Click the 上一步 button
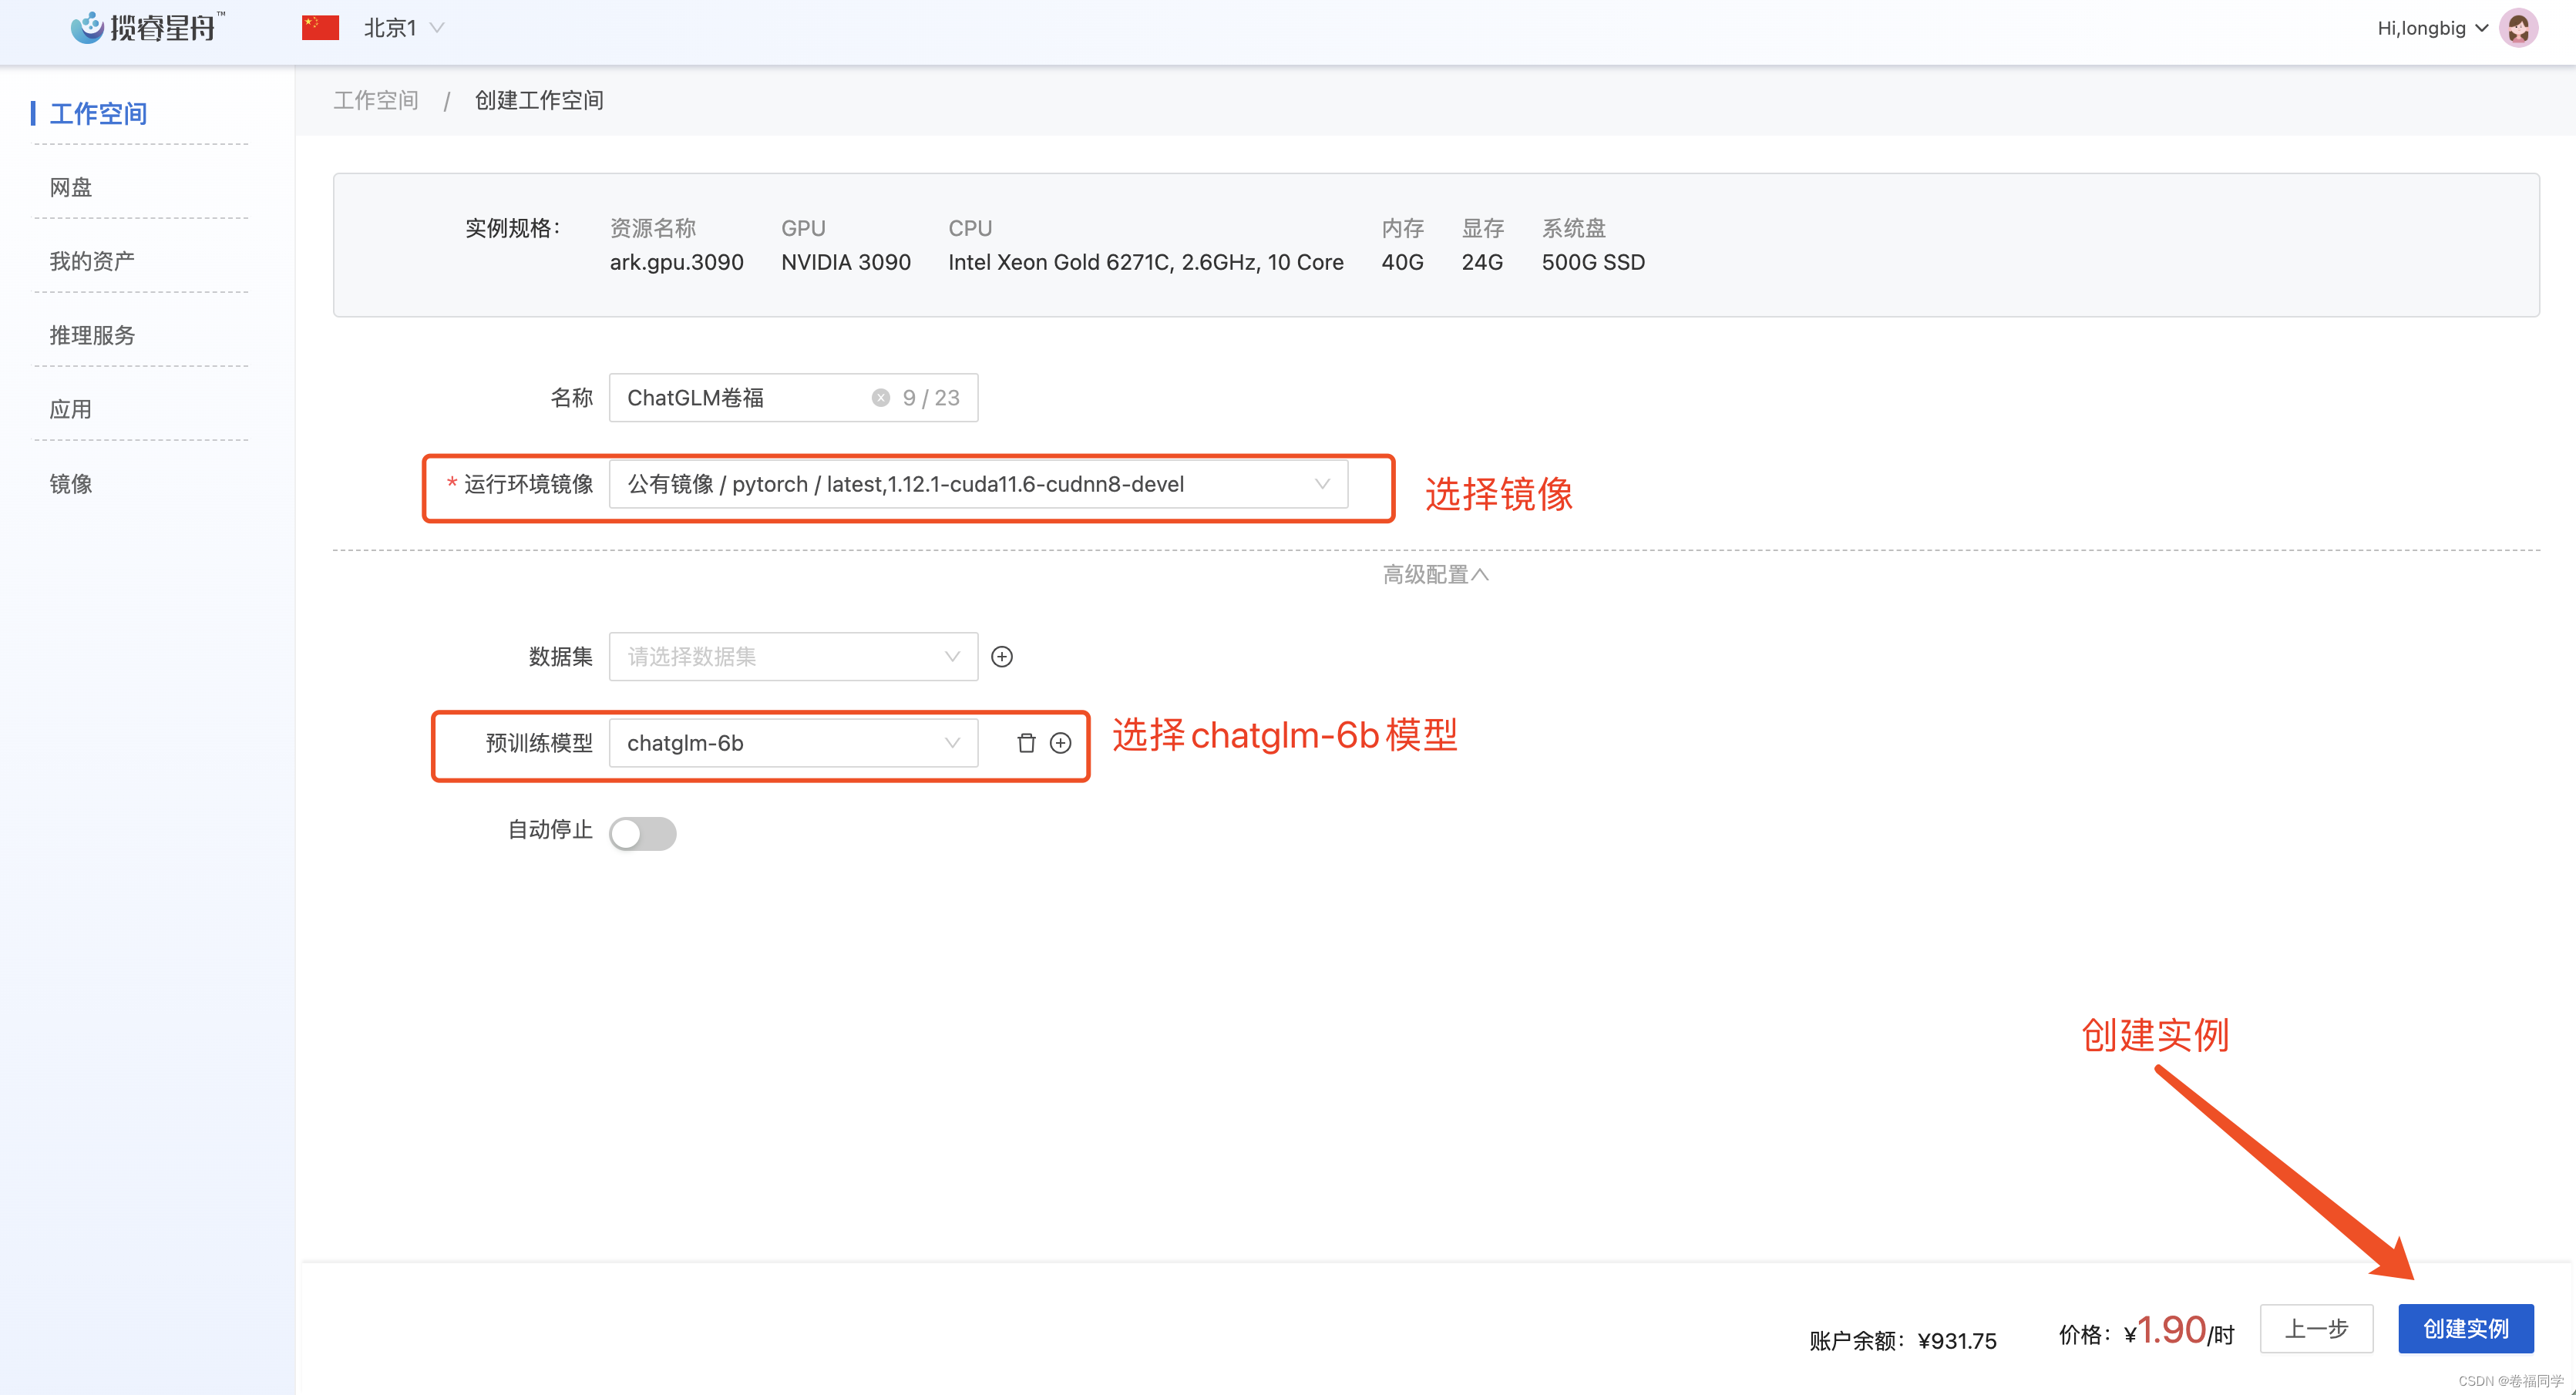This screenshot has width=2576, height=1395. [x=2316, y=1328]
